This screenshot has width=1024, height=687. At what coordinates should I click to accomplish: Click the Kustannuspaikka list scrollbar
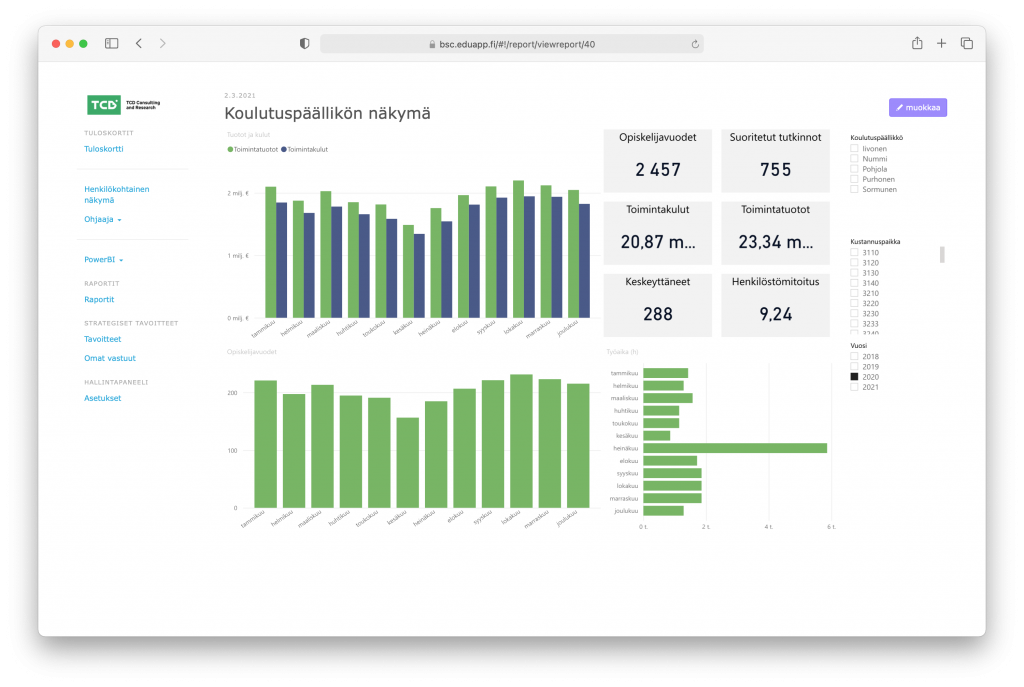(942, 255)
